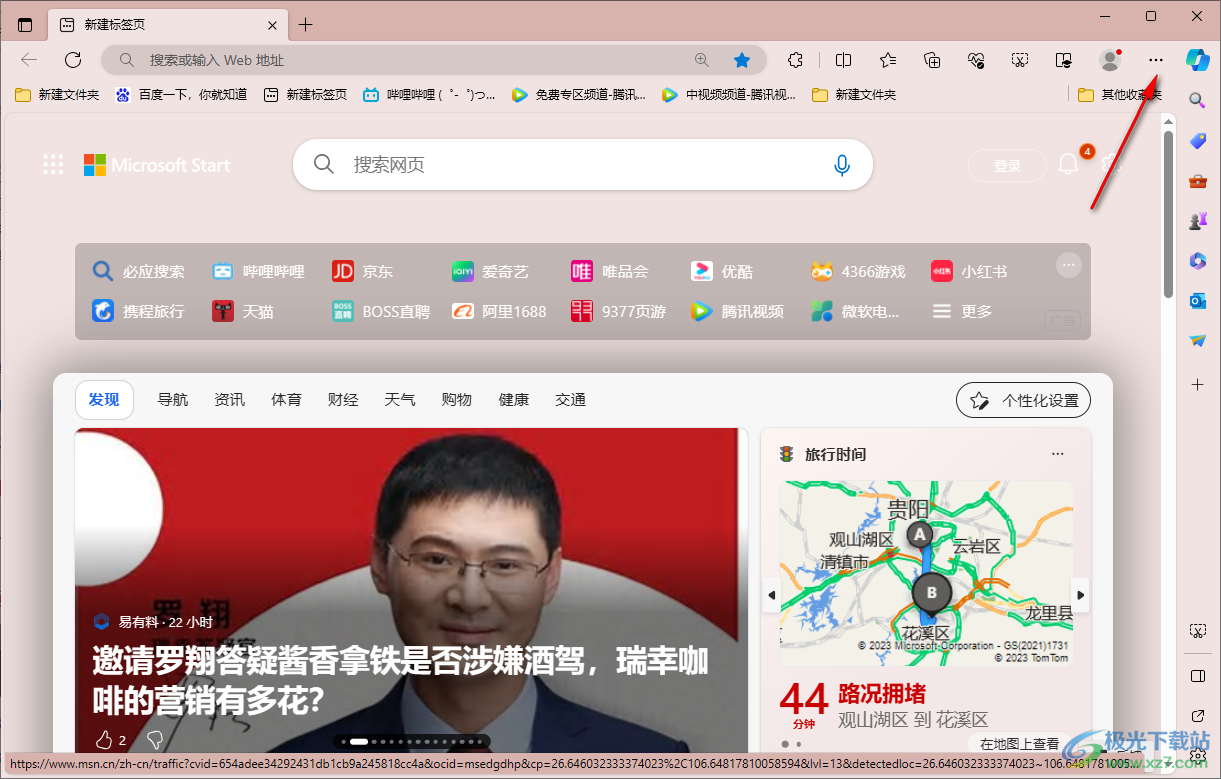
Task: Open the Extensions icon on the toolbar
Action: point(795,60)
